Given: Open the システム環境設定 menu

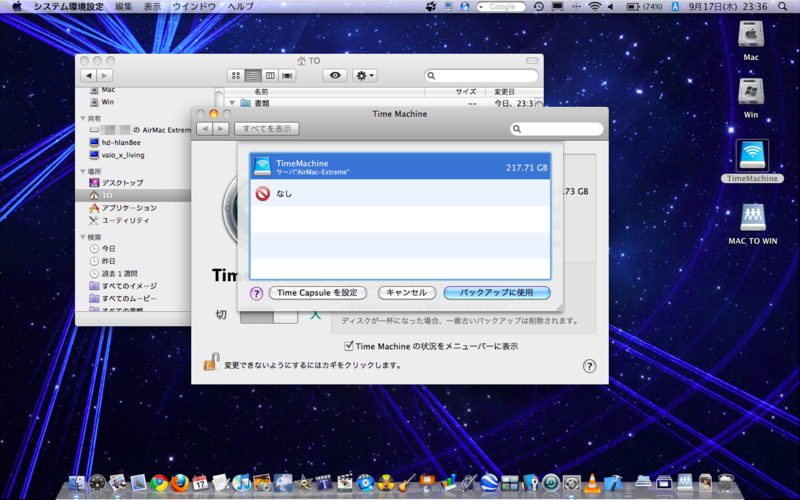Looking at the screenshot, I should pyautogui.click(x=68, y=7).
